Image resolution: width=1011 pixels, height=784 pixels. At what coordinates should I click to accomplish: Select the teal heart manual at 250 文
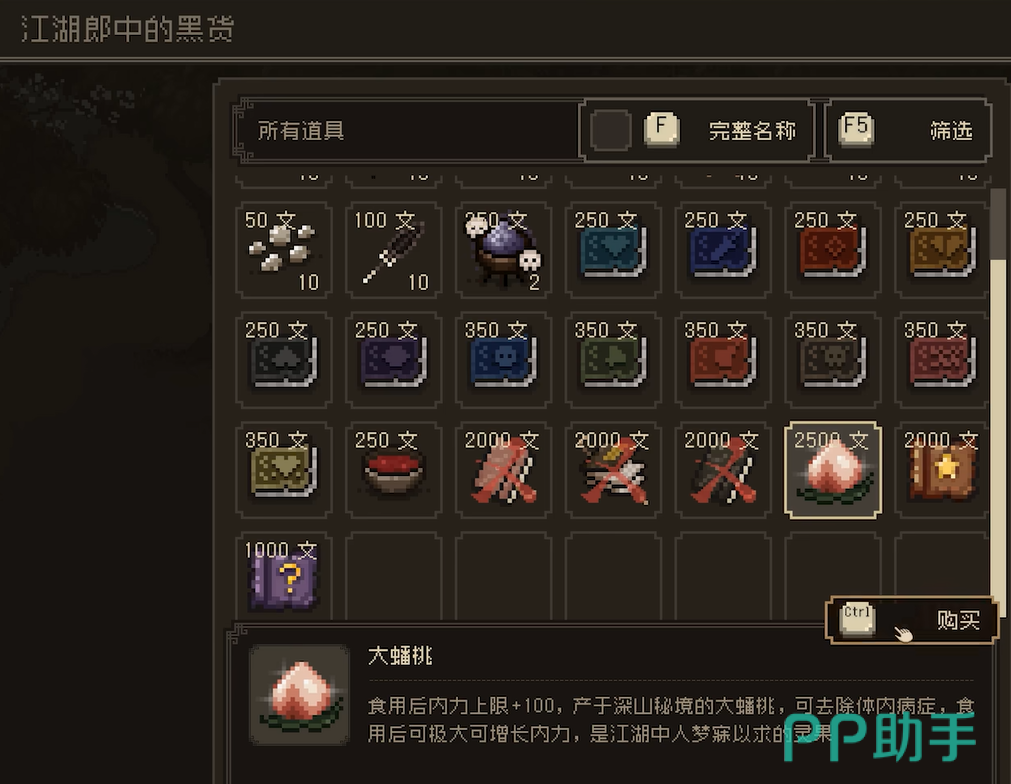(x=613, y=250)
